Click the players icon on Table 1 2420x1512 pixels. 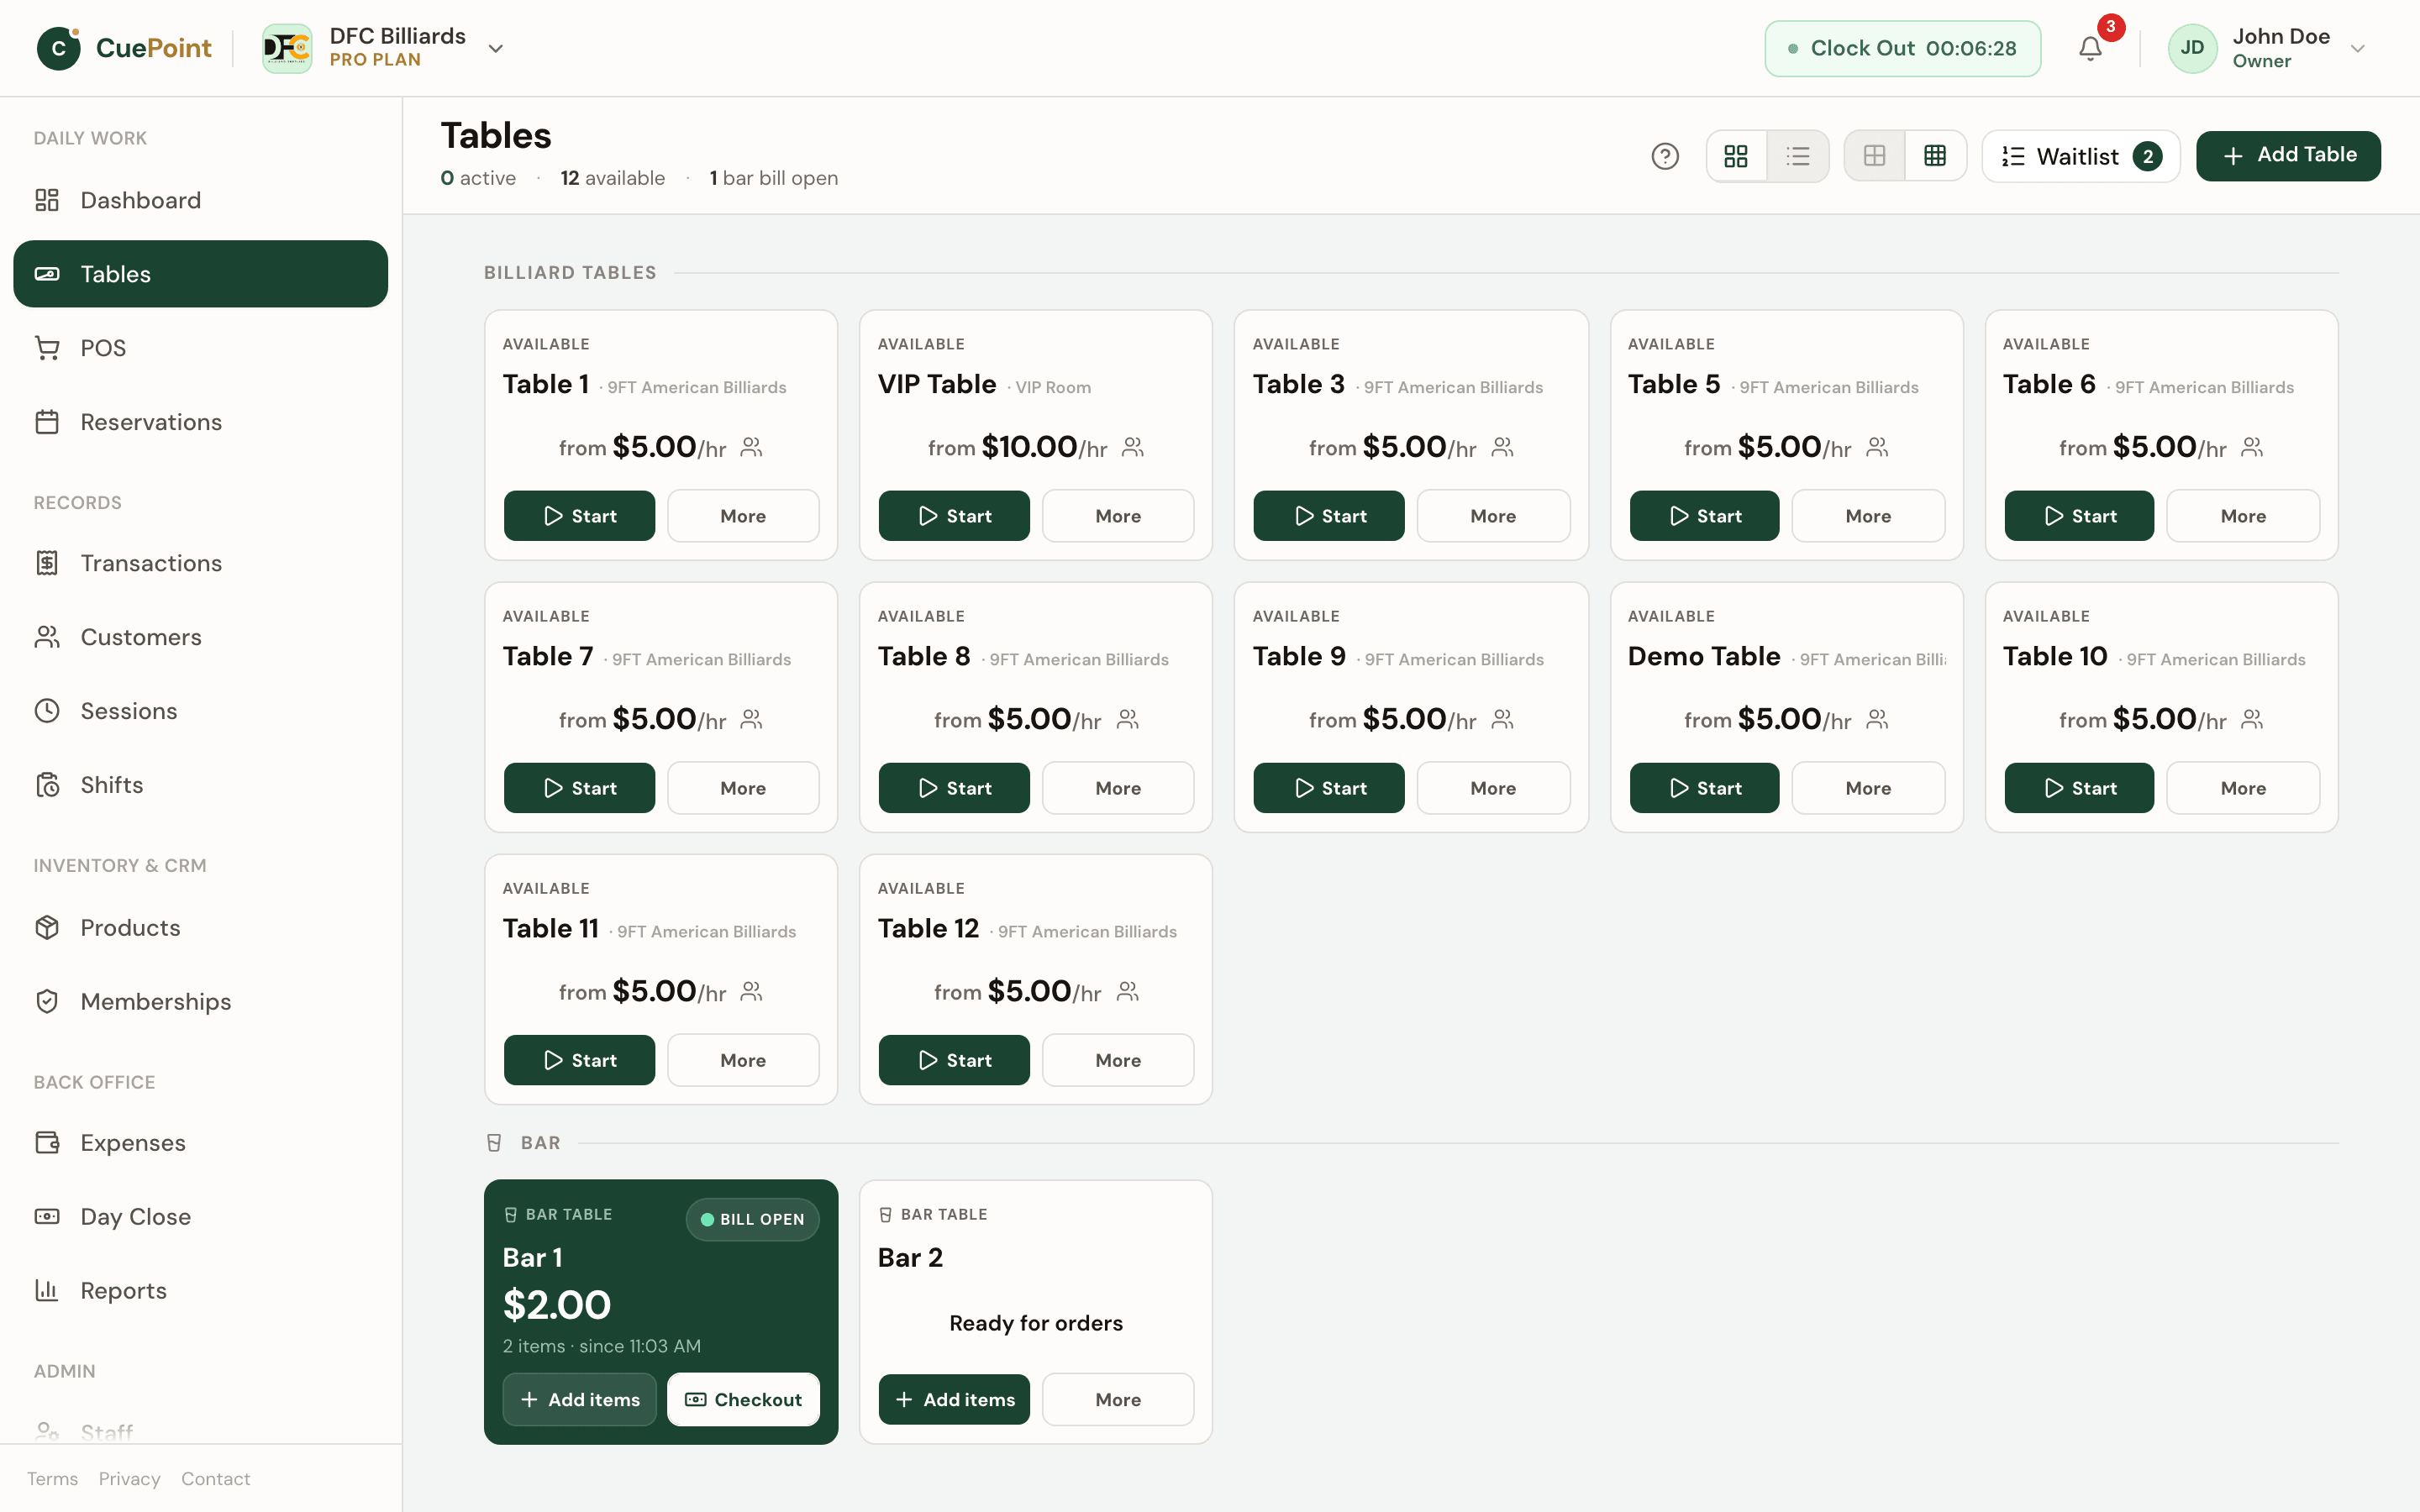pyautogui.click(x=752, y=447)
